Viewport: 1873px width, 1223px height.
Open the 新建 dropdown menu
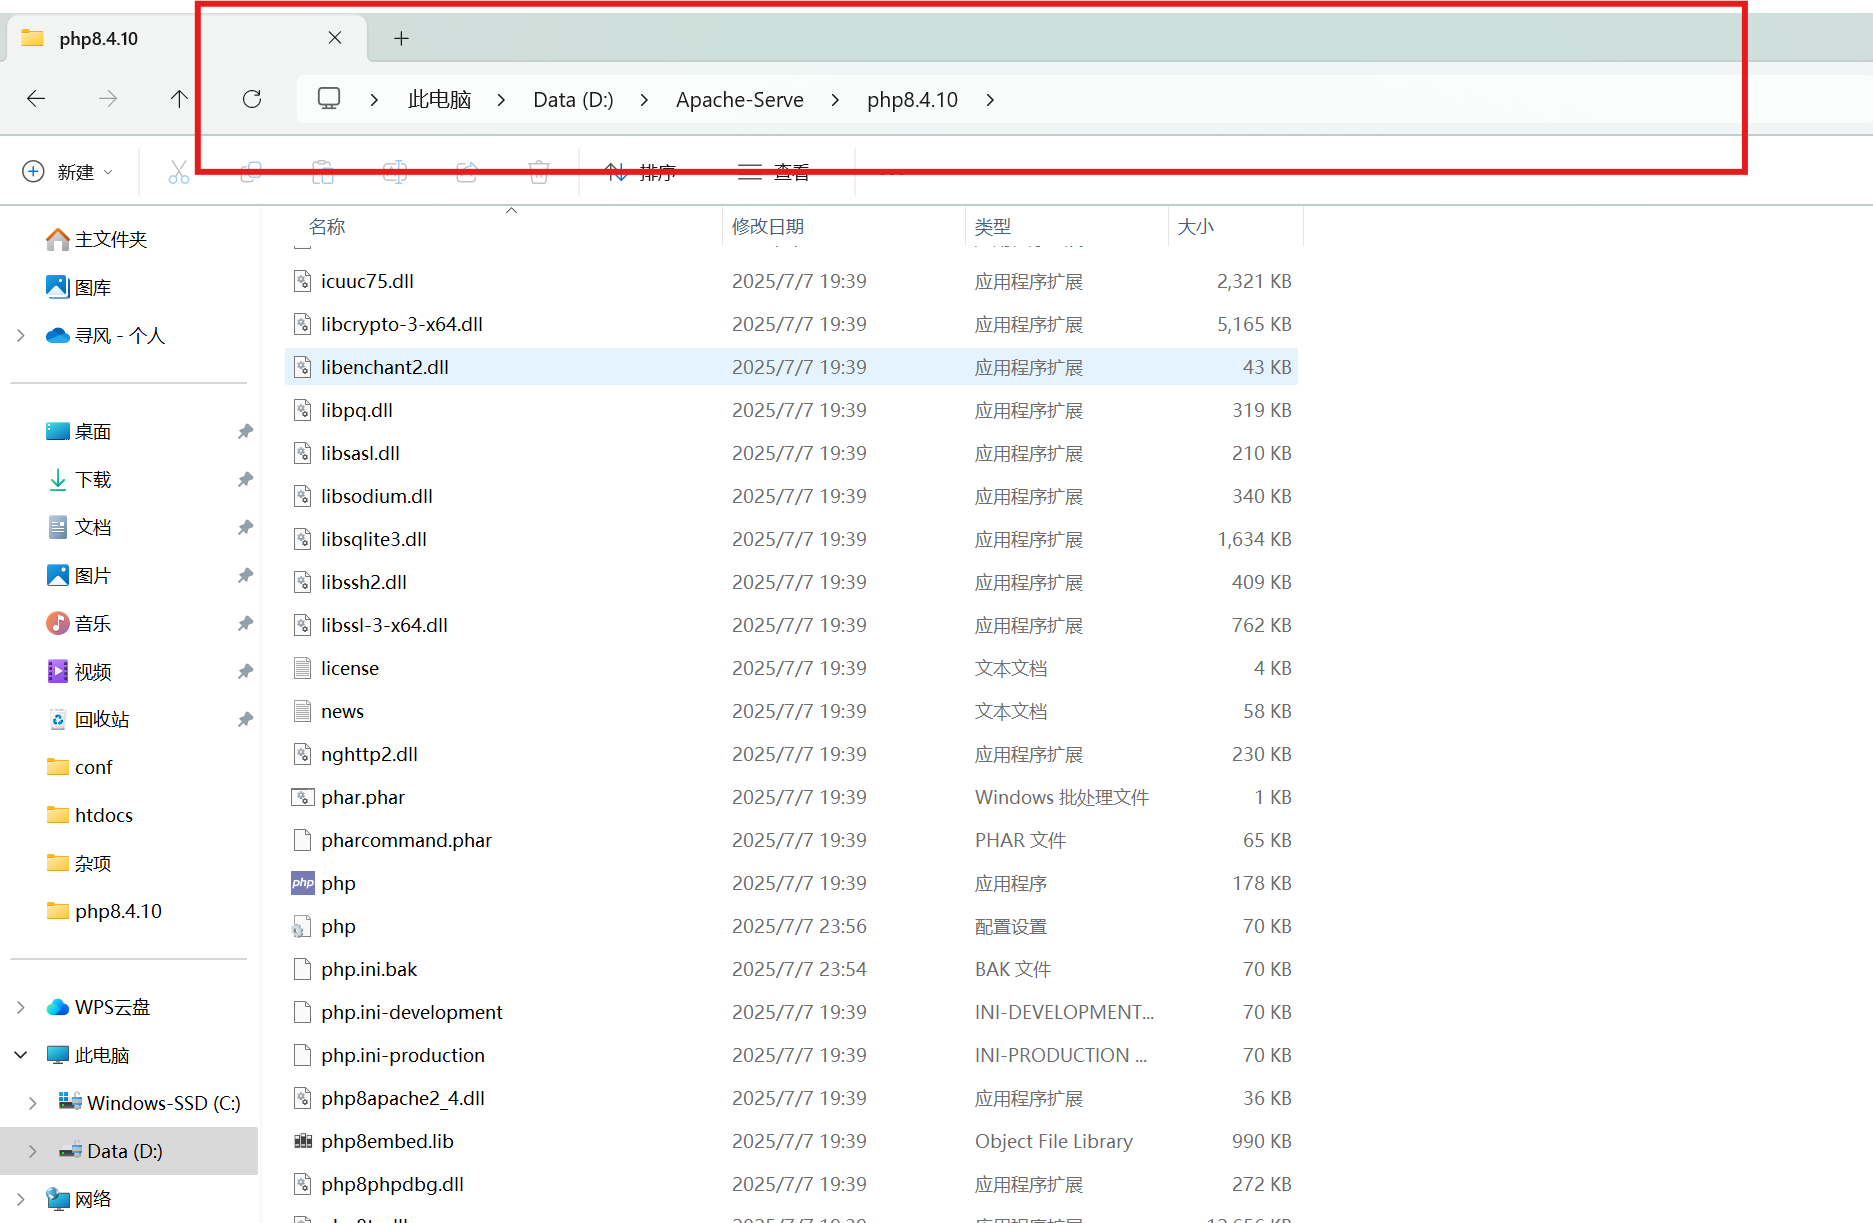coord(67,171)
